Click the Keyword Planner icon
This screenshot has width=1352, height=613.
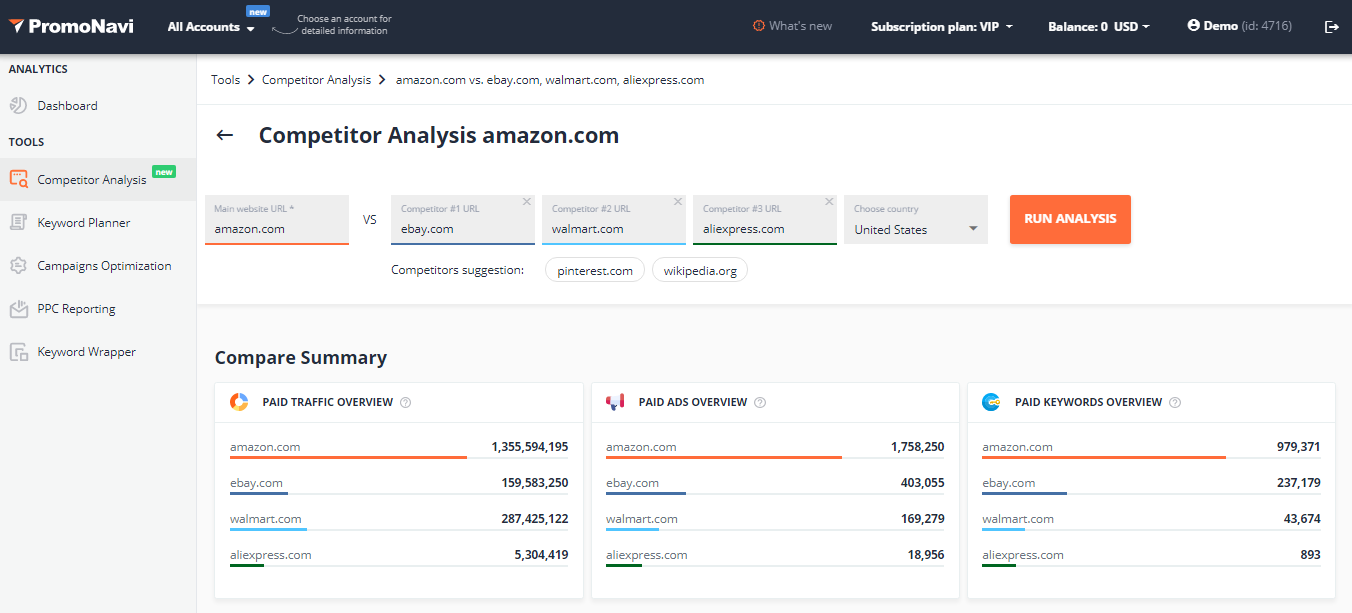(18, 223)
